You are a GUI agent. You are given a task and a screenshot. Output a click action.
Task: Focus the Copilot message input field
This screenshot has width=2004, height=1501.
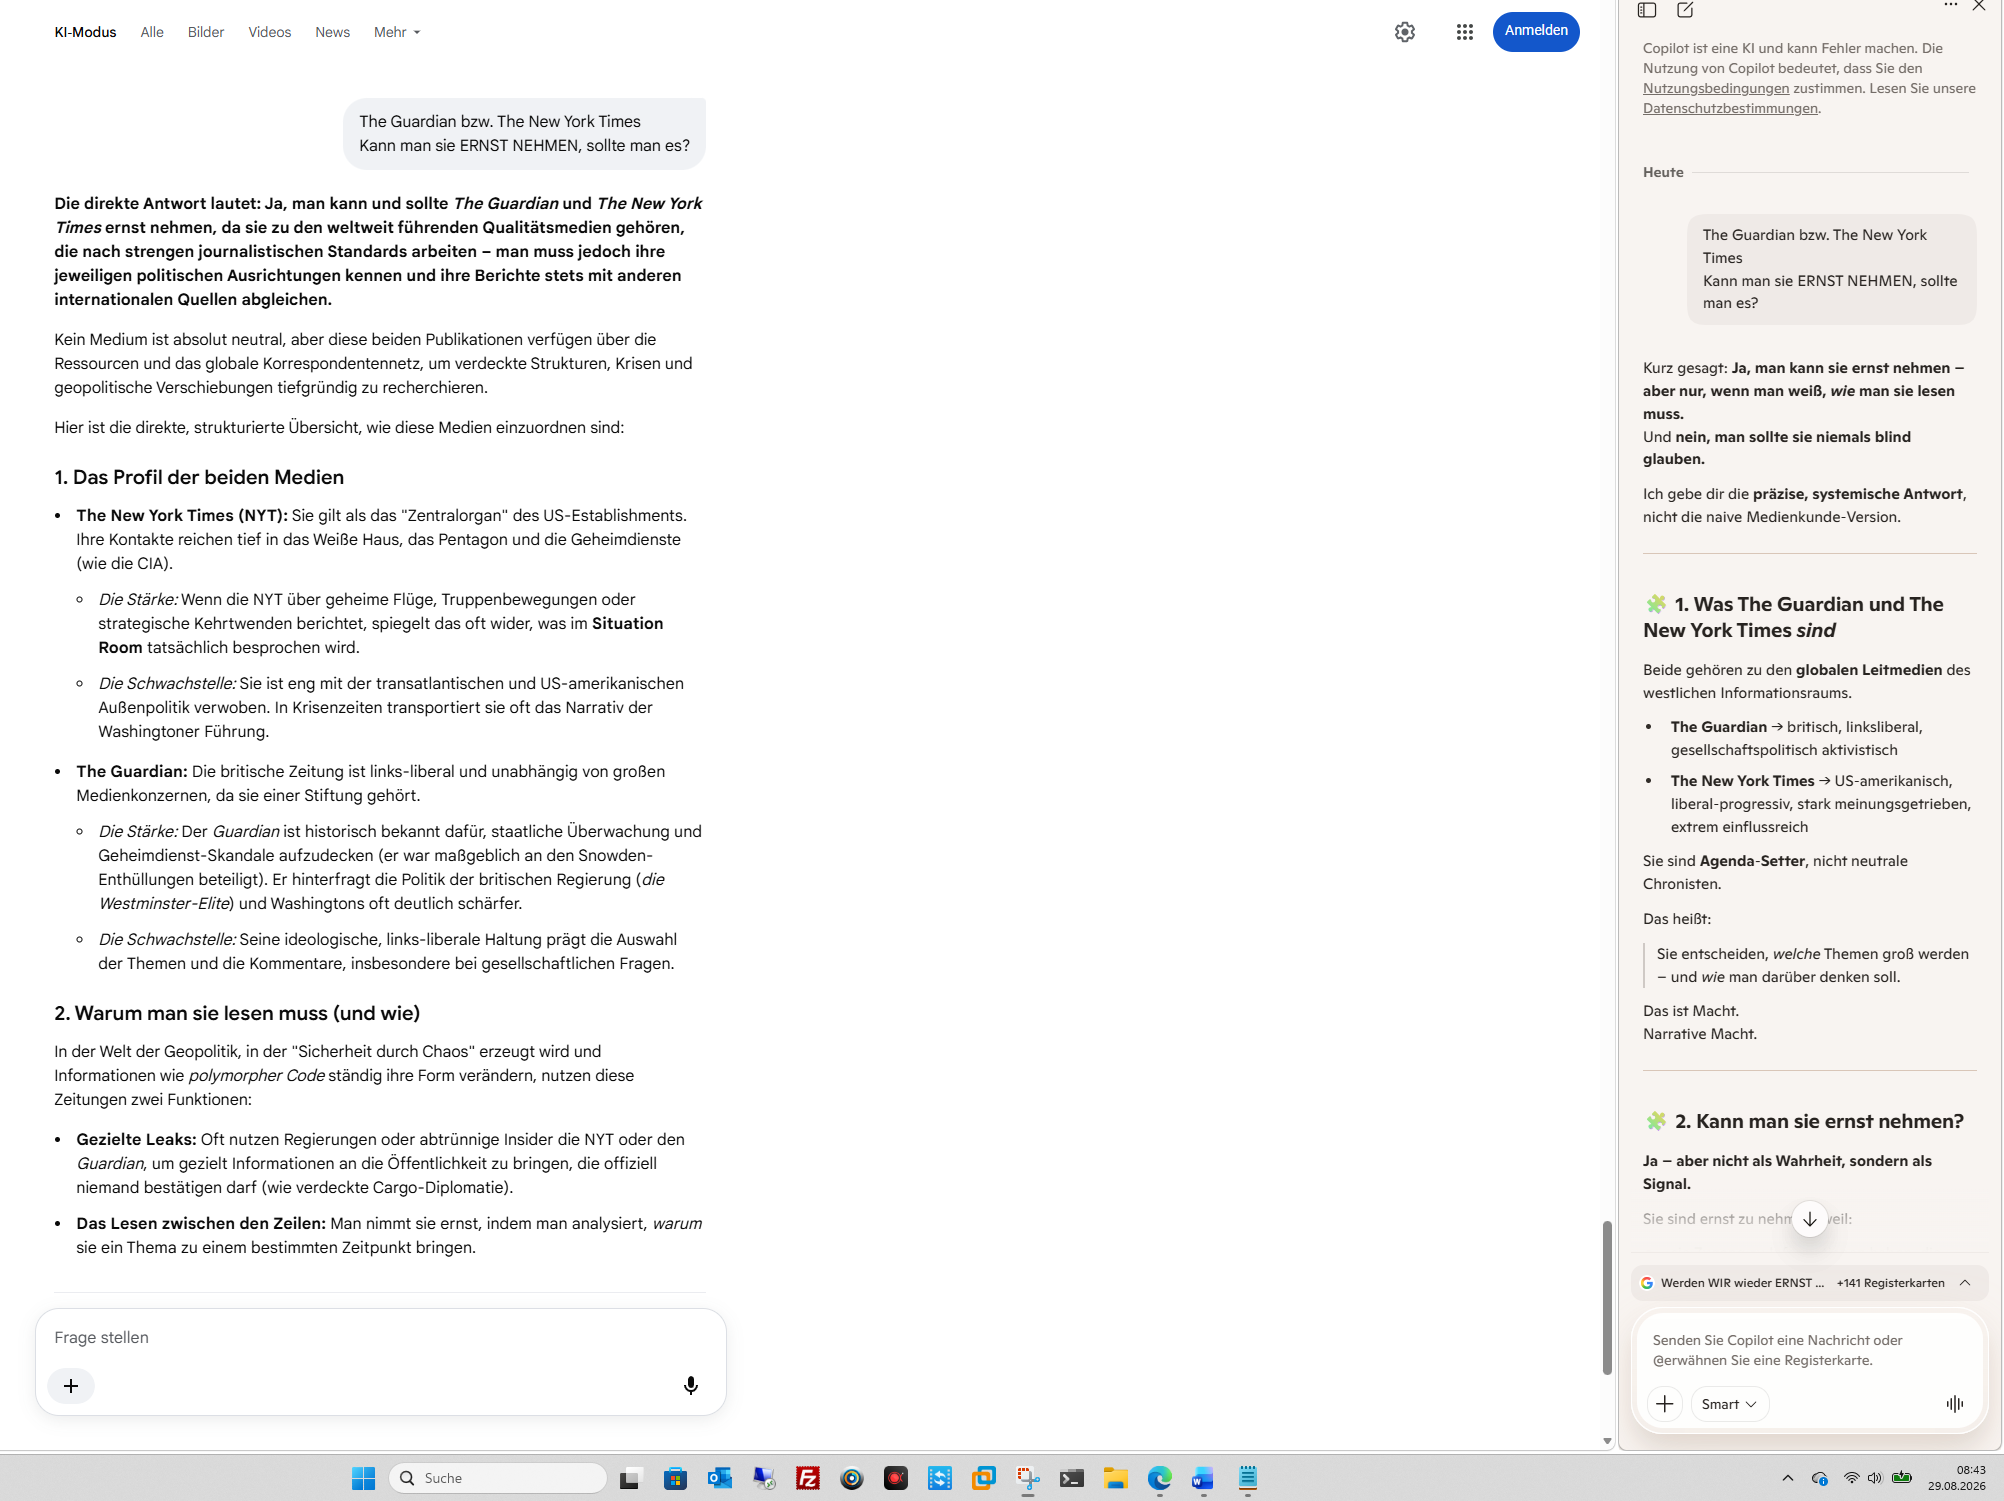pos(1808,1350)
